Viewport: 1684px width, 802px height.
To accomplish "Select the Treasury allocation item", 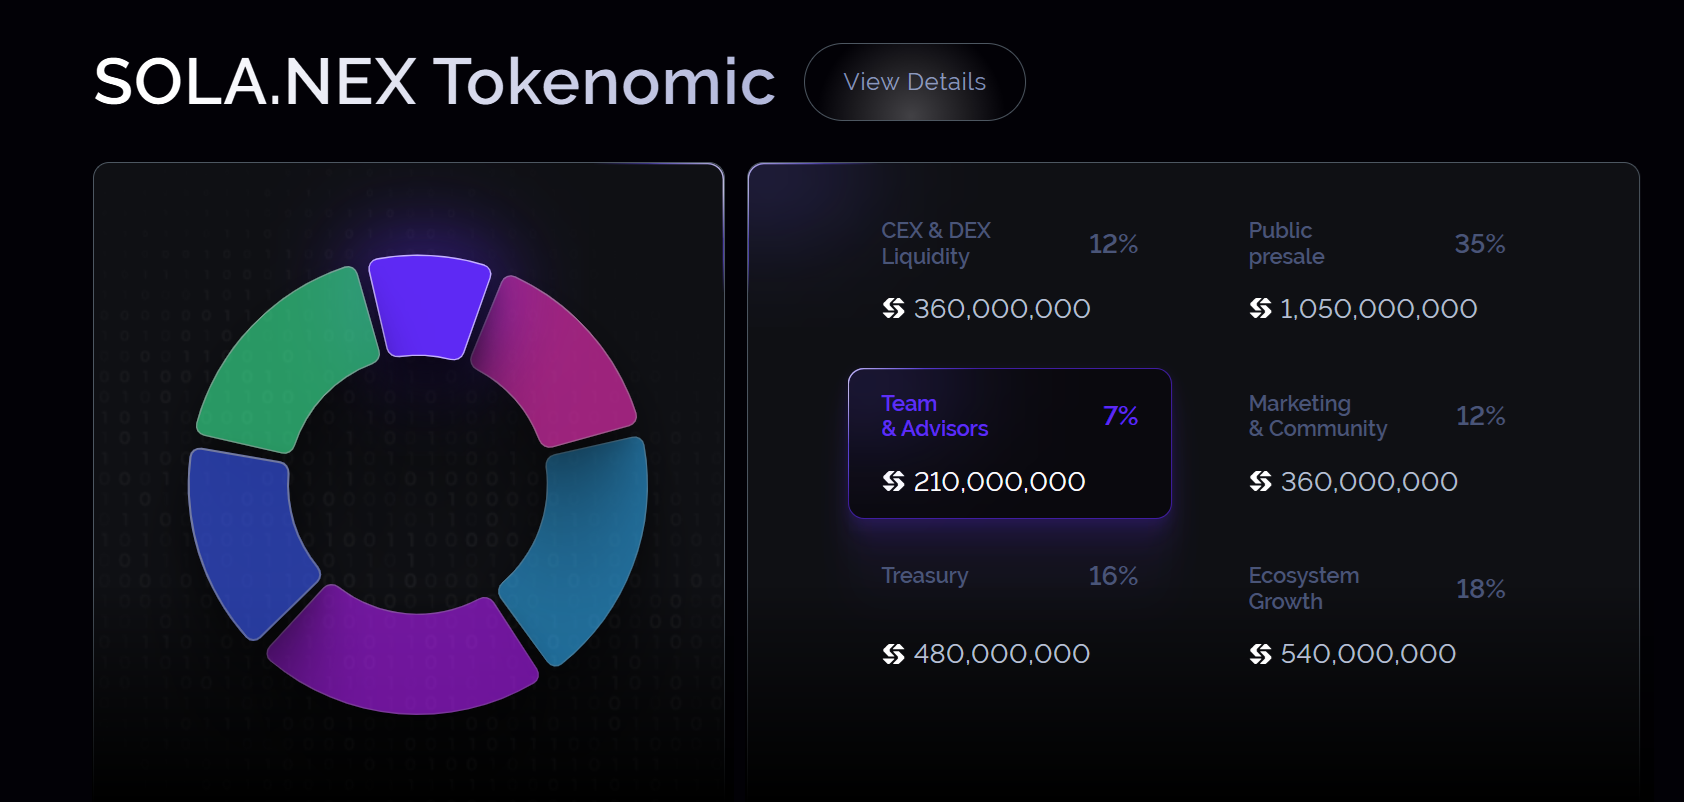I will [1010, 615].
